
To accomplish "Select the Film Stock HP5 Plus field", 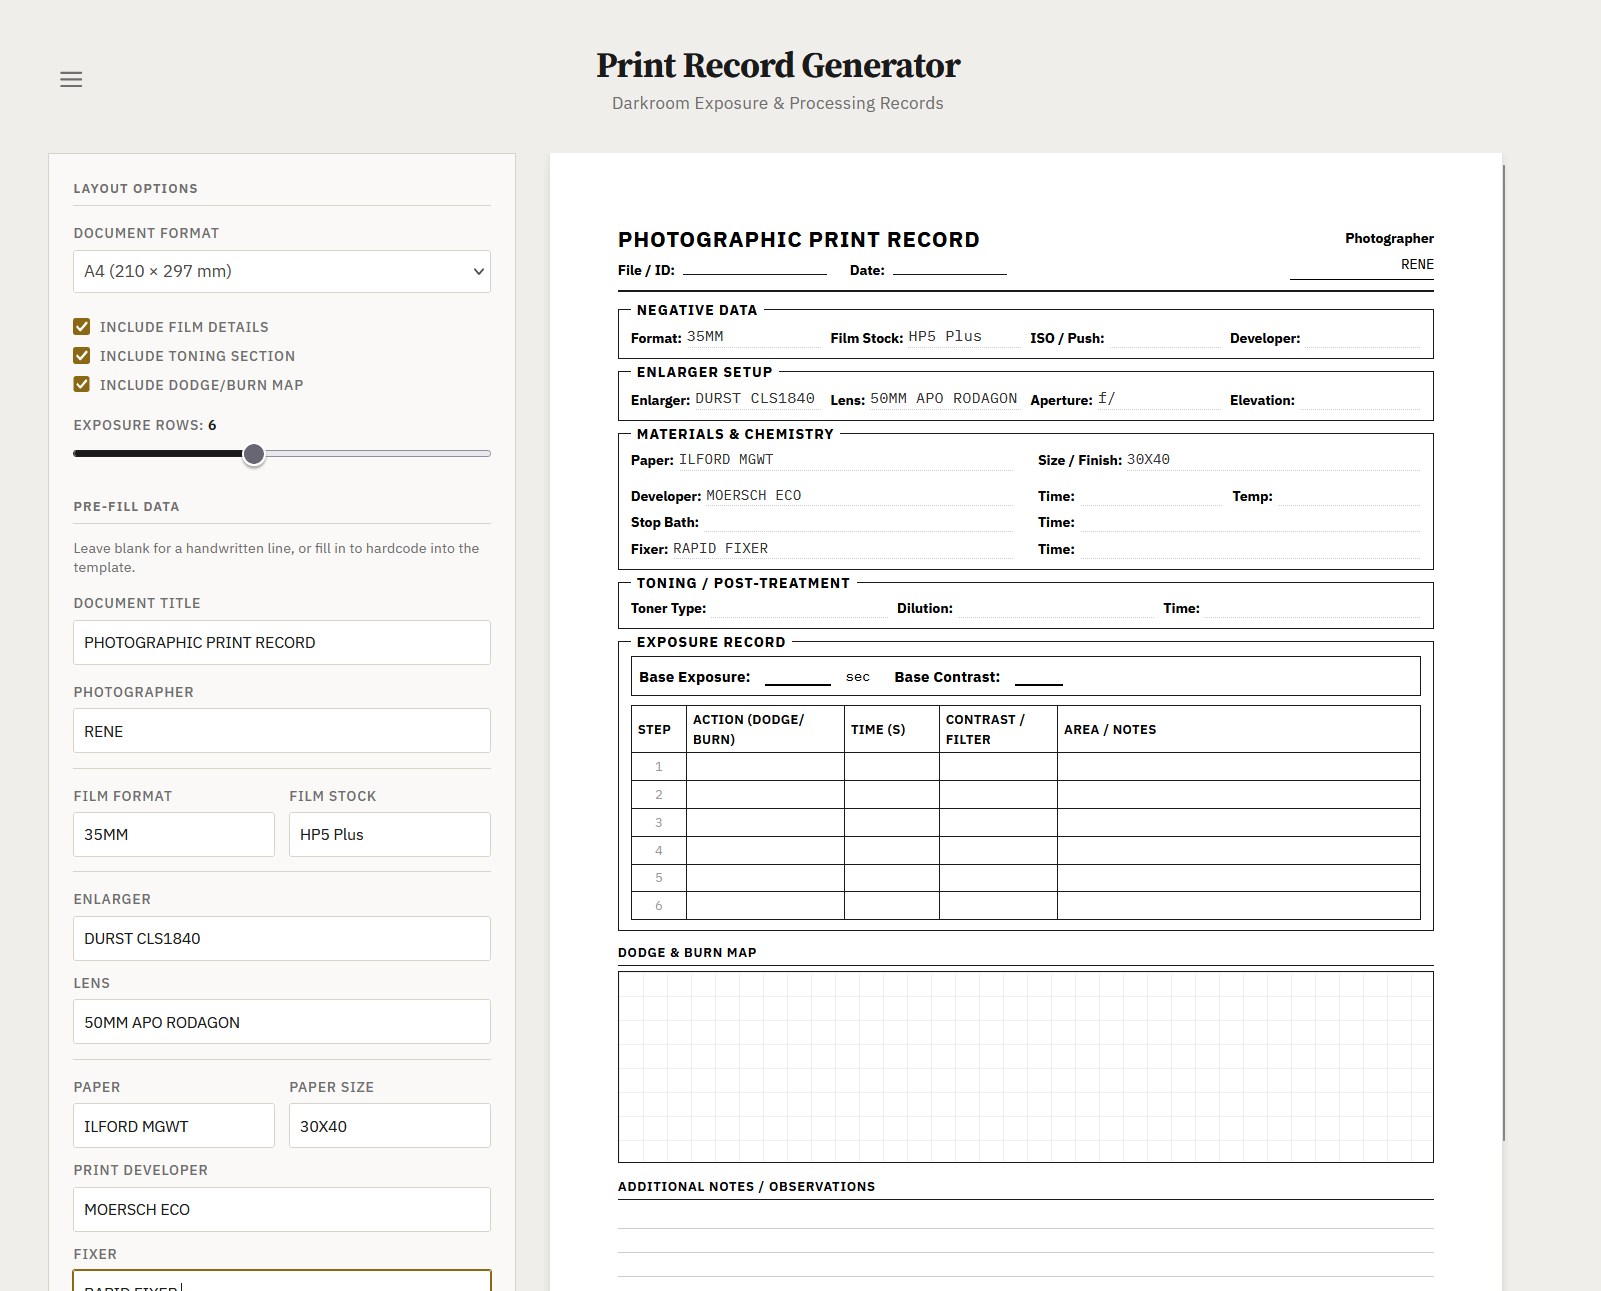I will tap(389, 835).
